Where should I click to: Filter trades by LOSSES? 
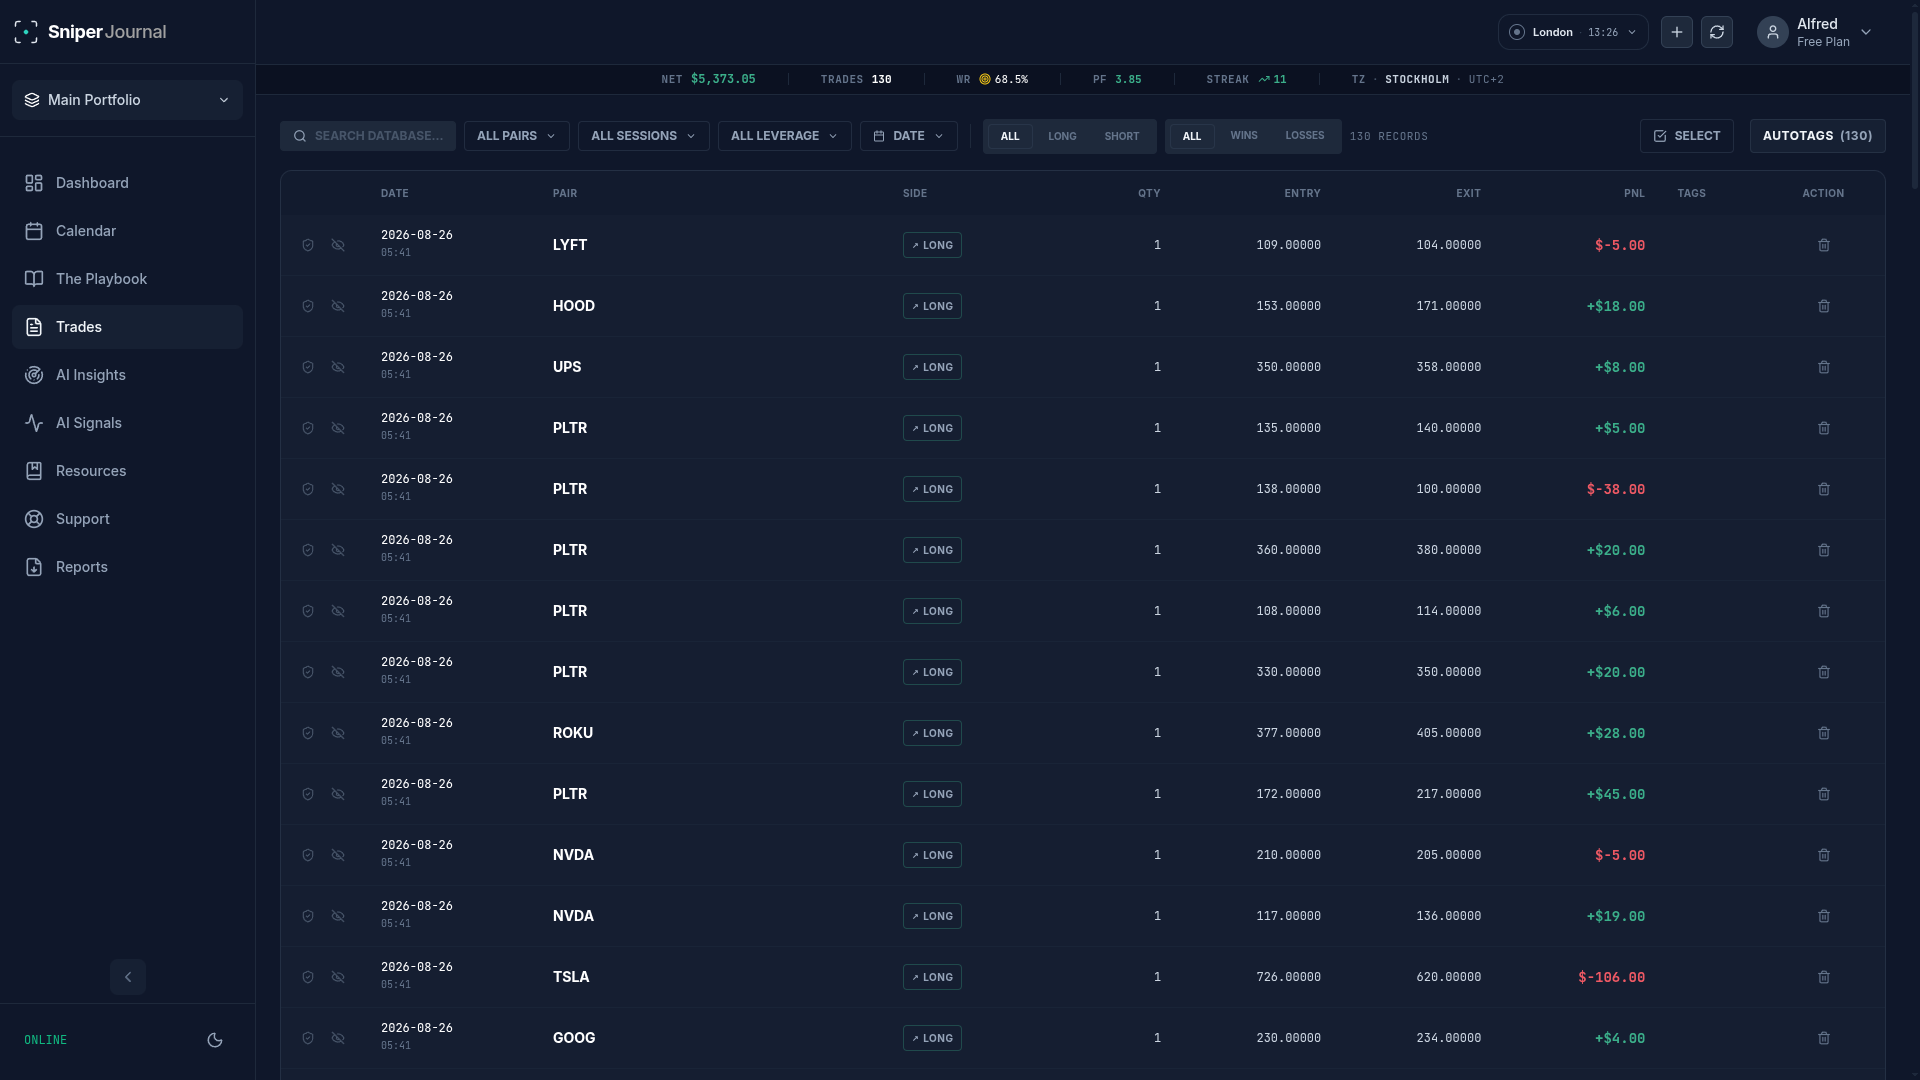point(1305,136)
